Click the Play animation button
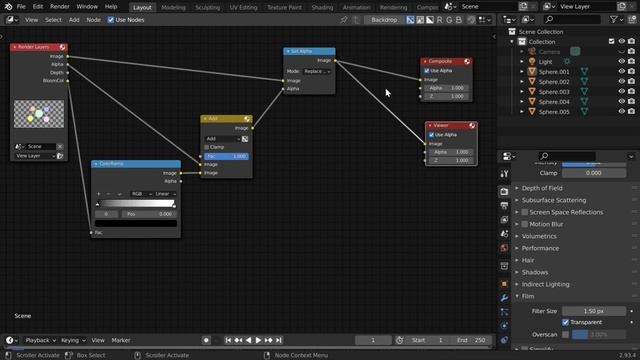640x360 pixels. point(258,340)
